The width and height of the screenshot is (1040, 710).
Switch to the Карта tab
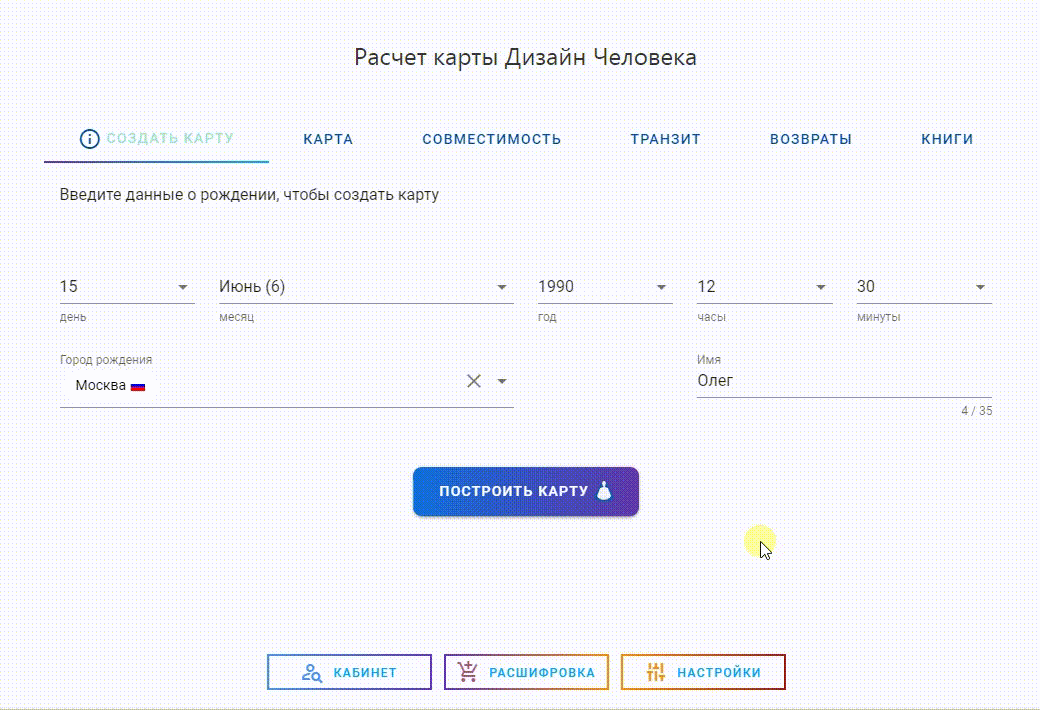[328, 139]
